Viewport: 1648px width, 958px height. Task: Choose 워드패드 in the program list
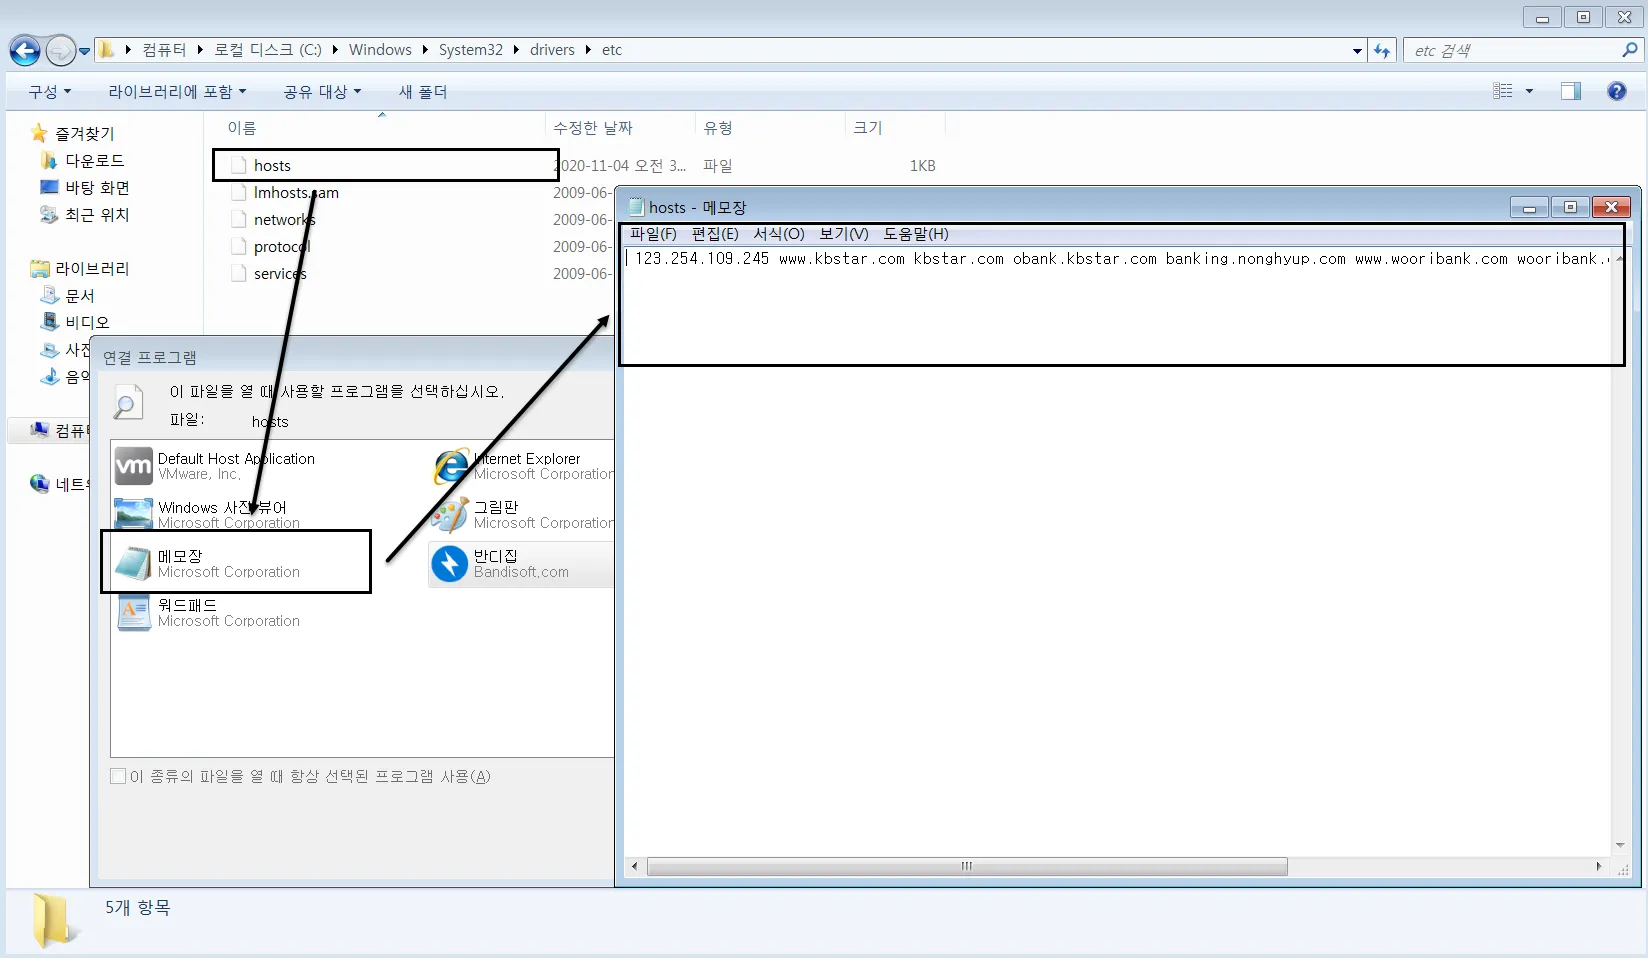click(208, 613)
